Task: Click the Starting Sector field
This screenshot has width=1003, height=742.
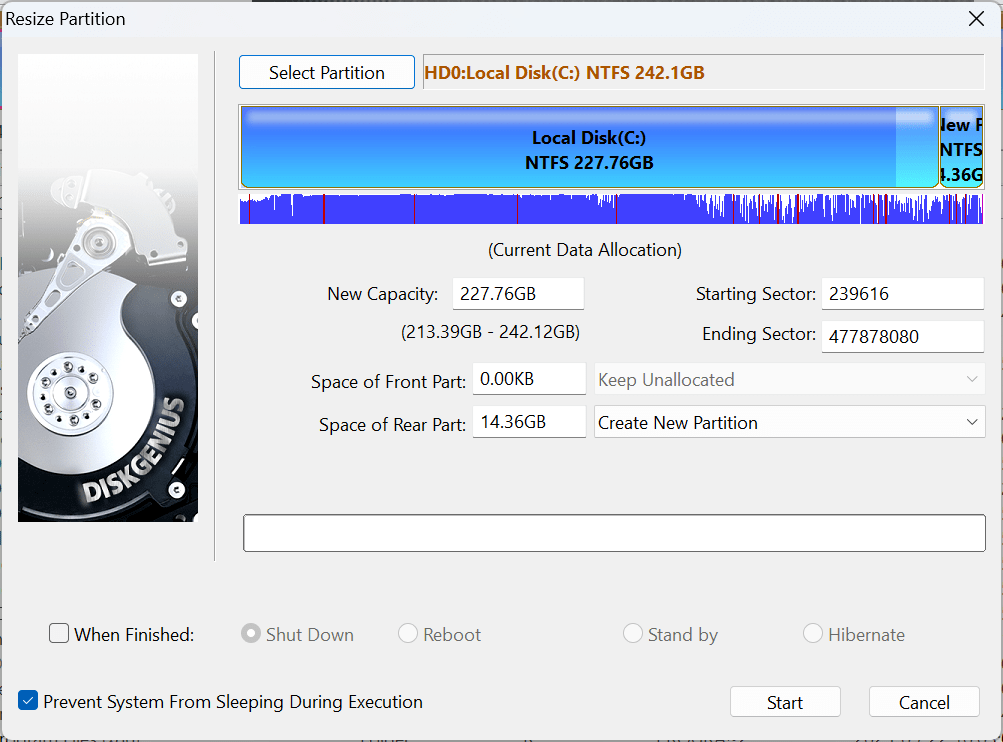Action: 902,294
